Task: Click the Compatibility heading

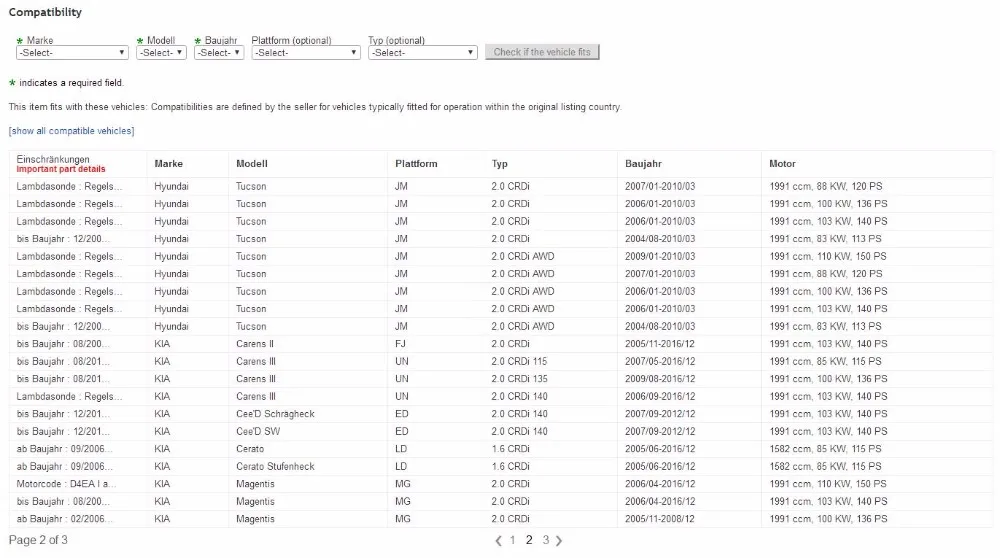Action: click(45, 12)
